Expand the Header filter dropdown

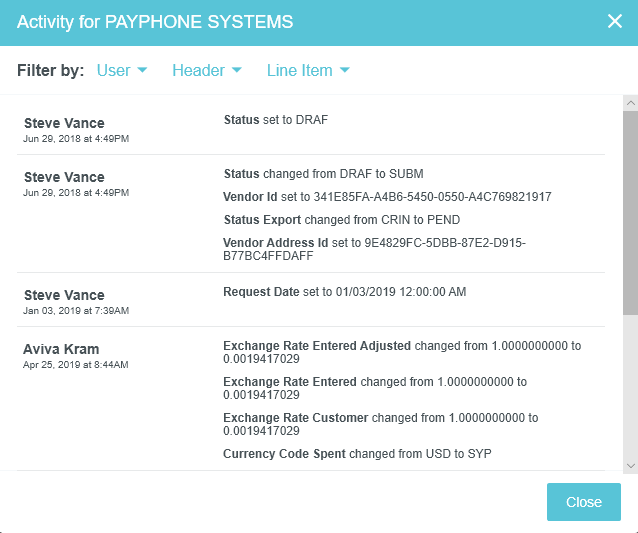tap(206, 70)
